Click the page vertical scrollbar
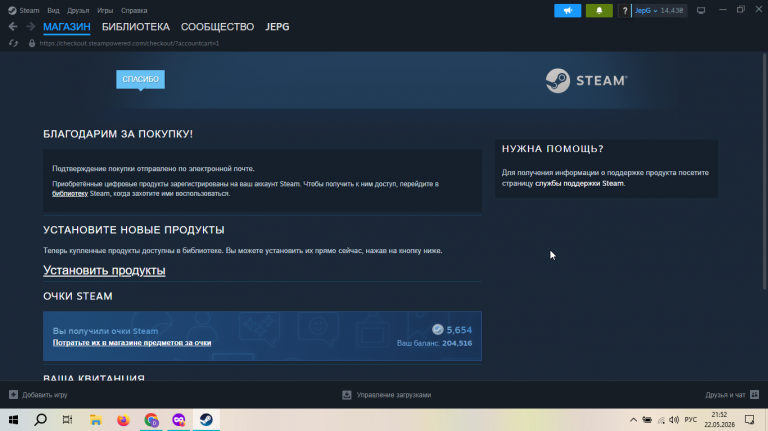The height and width of the screenshot is (431, 768). point(765,171)
